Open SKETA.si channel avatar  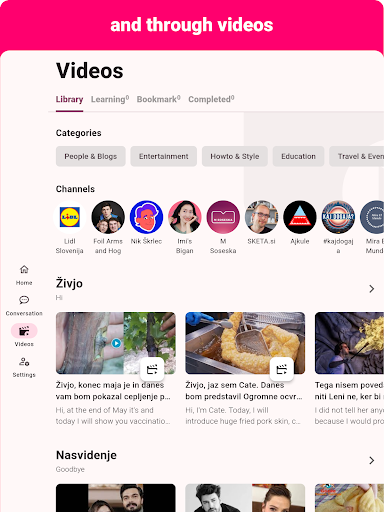[x=261, y=217]
